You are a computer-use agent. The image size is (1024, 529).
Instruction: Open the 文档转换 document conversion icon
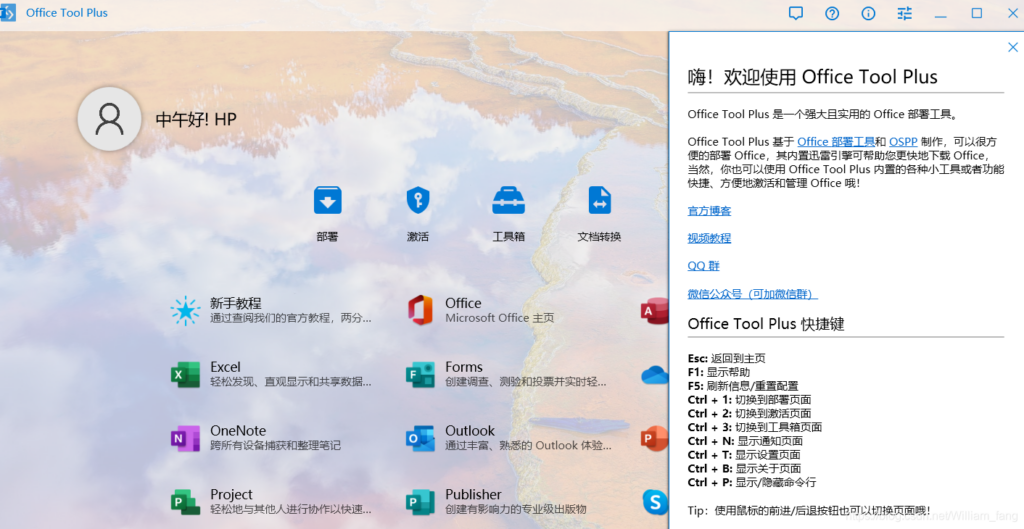[599, 201]
